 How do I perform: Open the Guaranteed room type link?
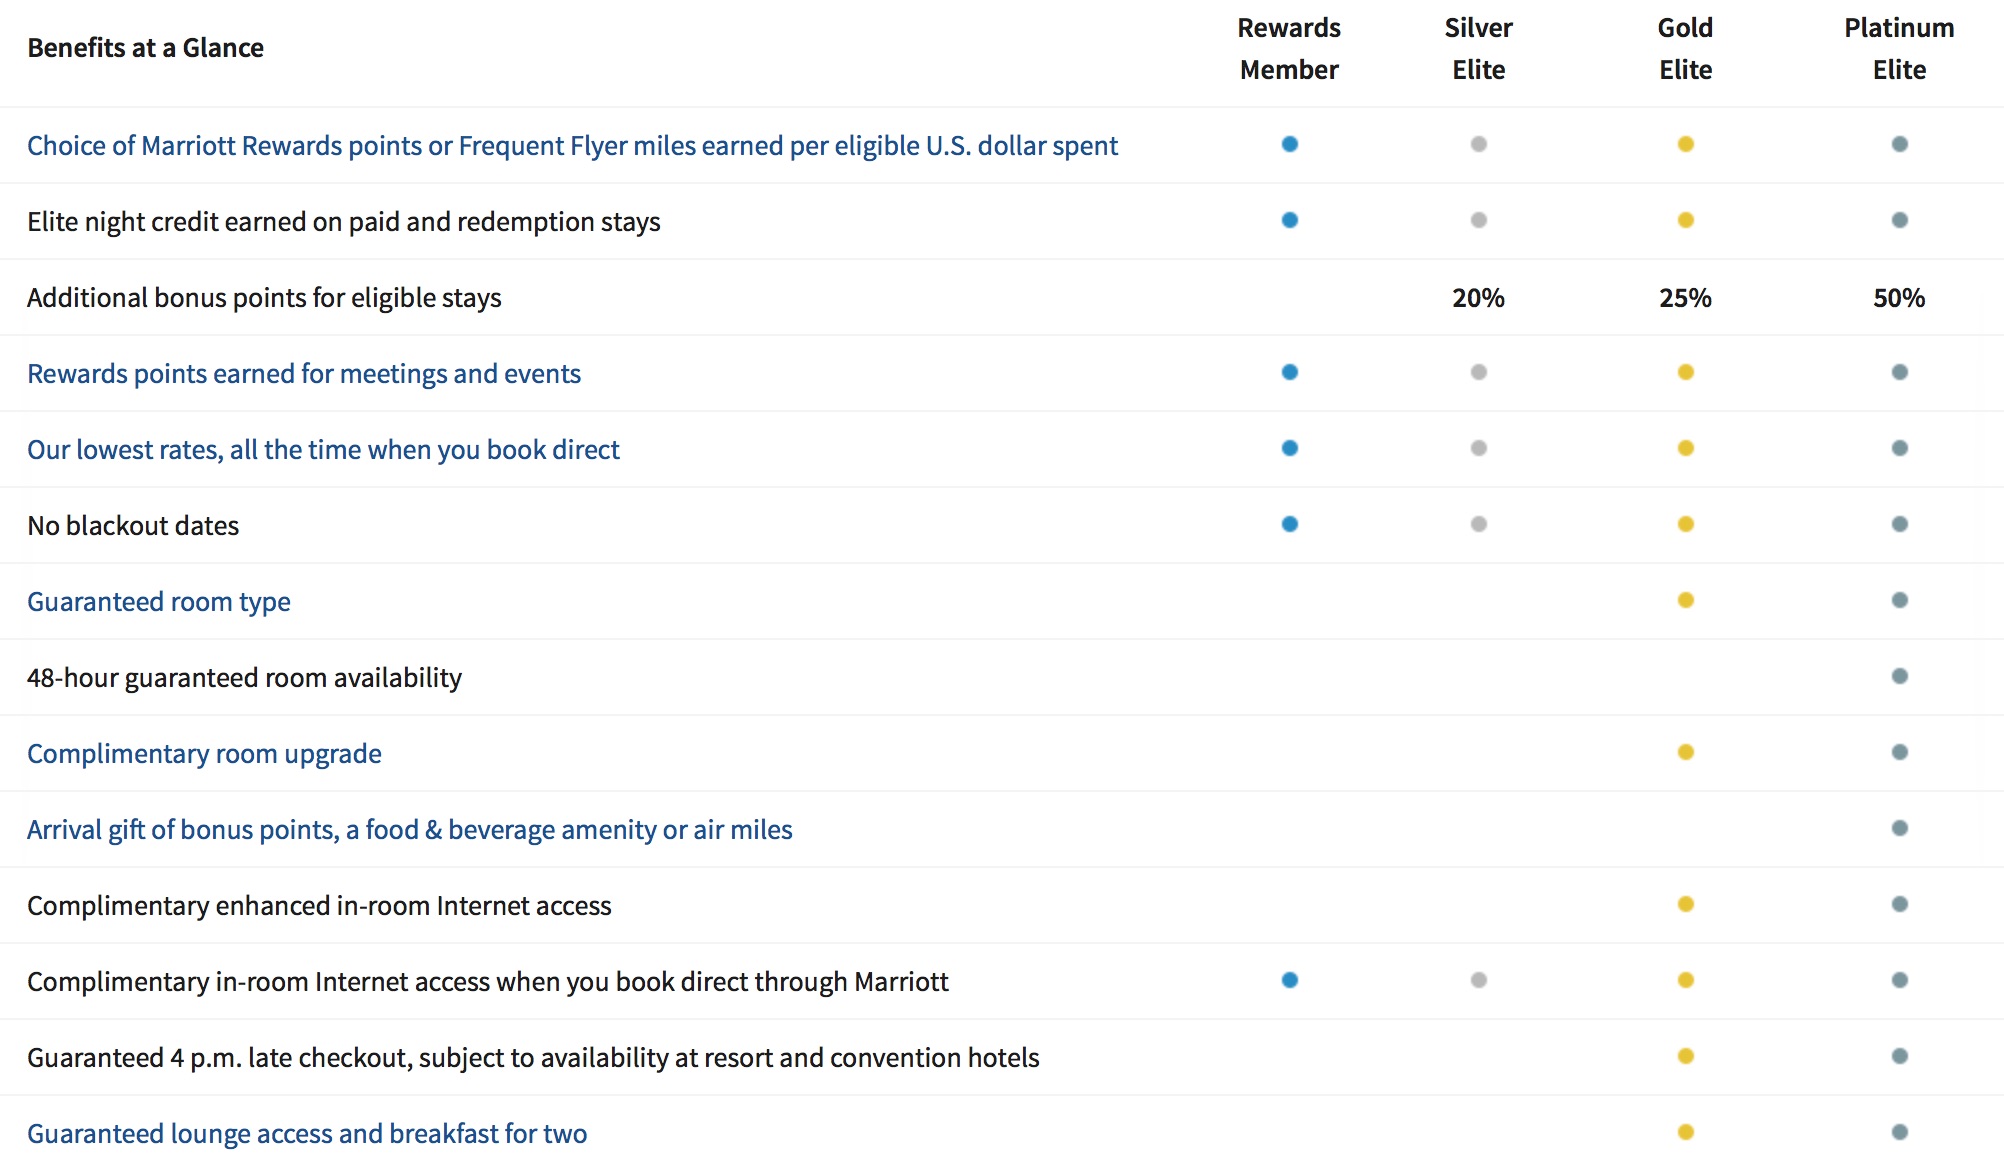pos(159,602)
